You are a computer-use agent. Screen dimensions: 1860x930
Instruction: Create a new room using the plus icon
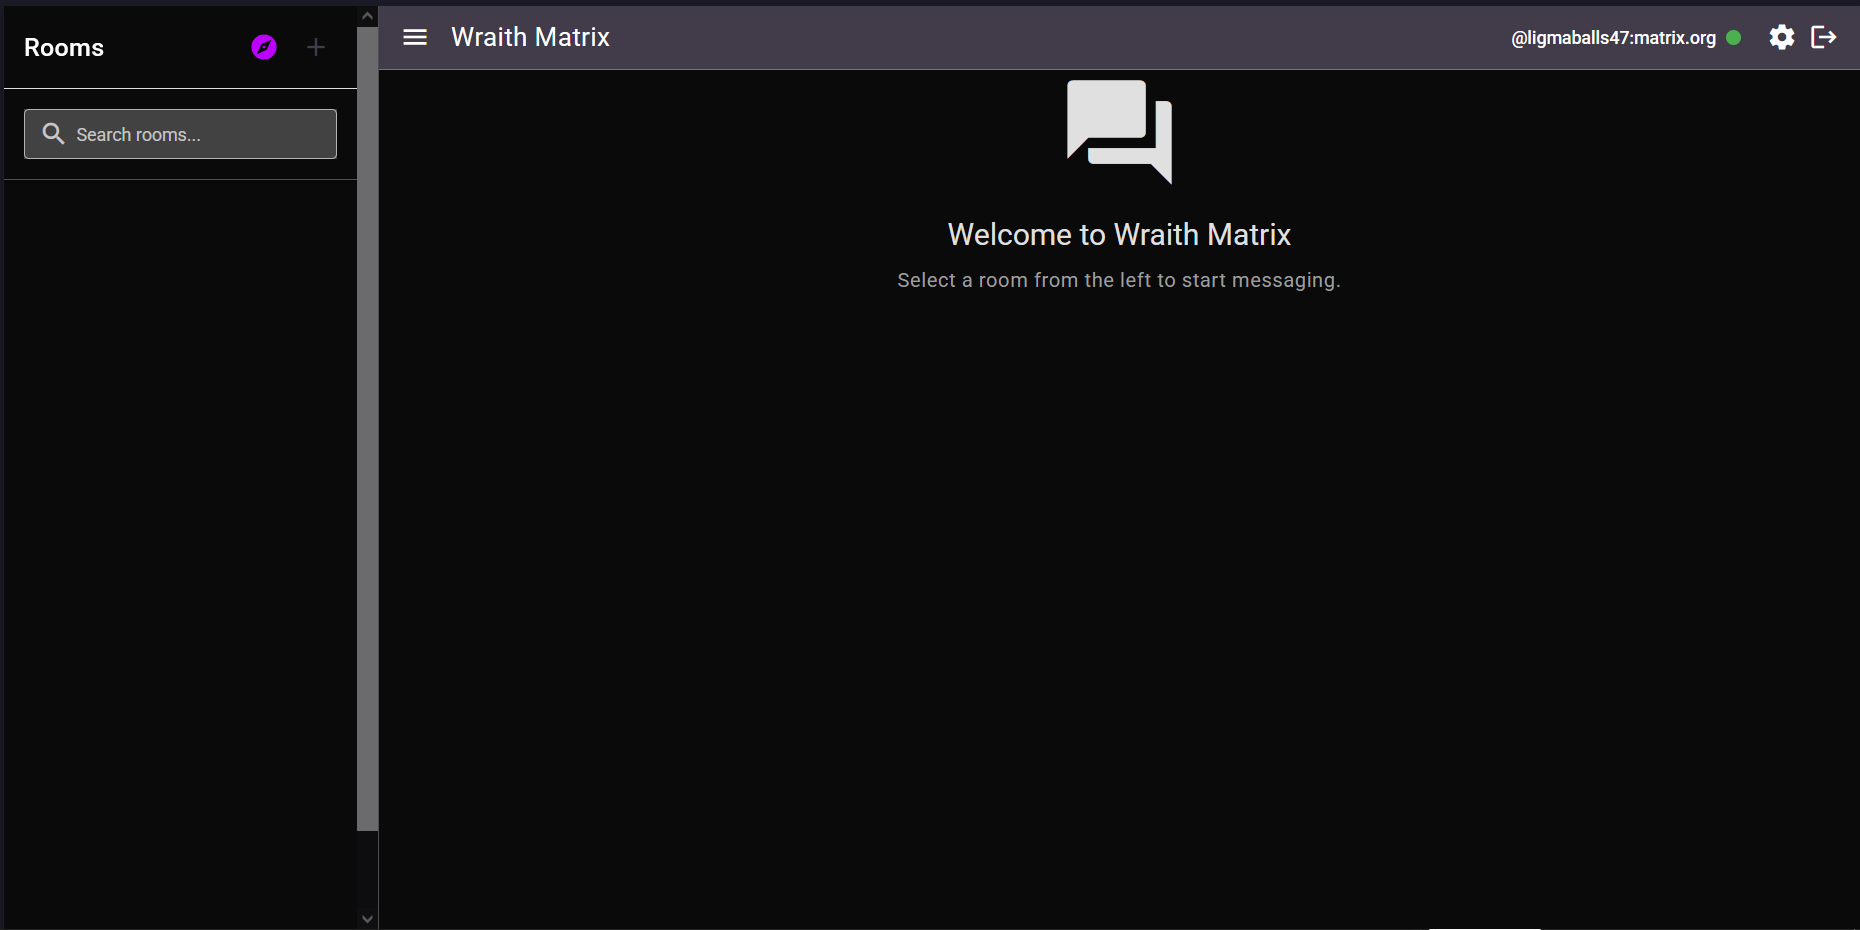(315, 47)
